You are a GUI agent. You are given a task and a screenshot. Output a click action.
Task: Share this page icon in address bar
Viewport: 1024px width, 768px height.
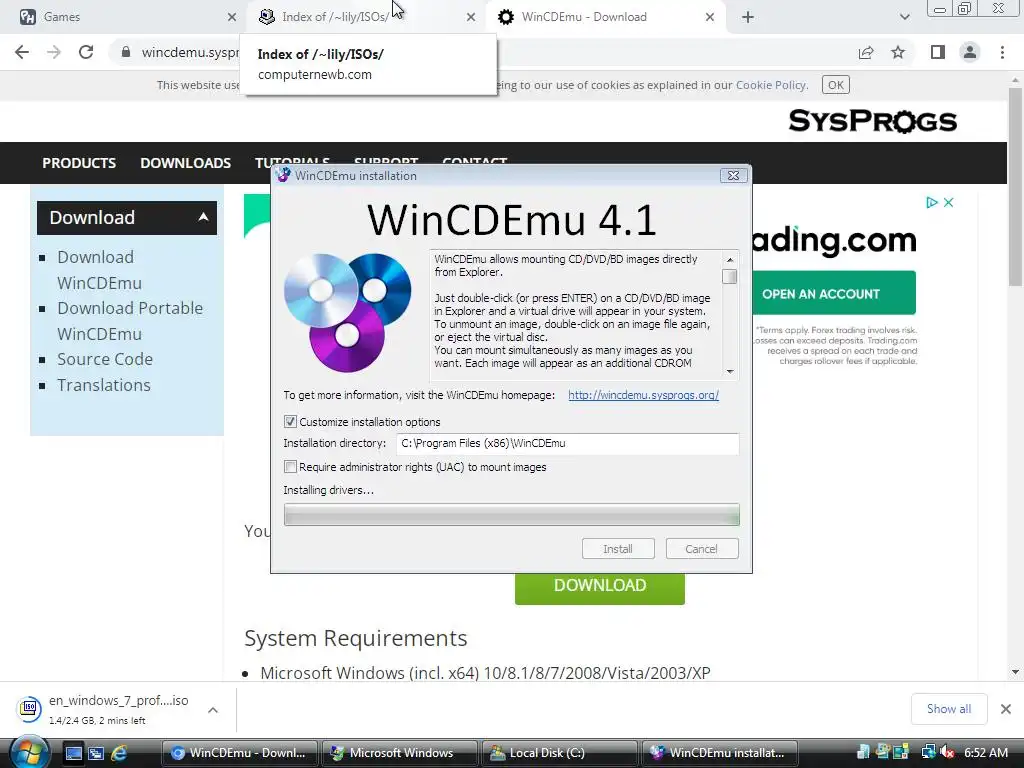pos(866,52)
